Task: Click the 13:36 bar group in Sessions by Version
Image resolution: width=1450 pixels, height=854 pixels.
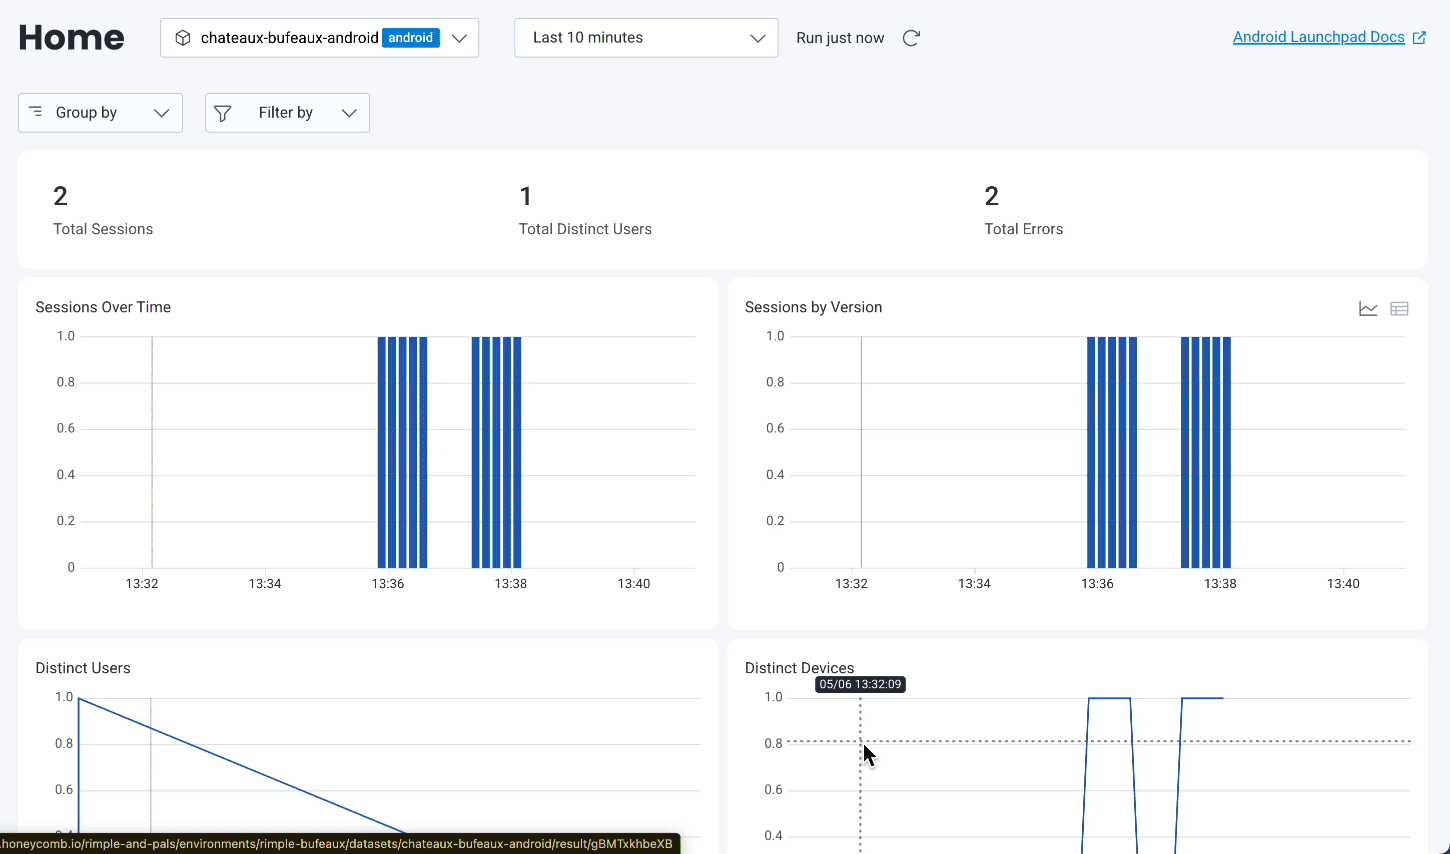Action: (1112, 452)
